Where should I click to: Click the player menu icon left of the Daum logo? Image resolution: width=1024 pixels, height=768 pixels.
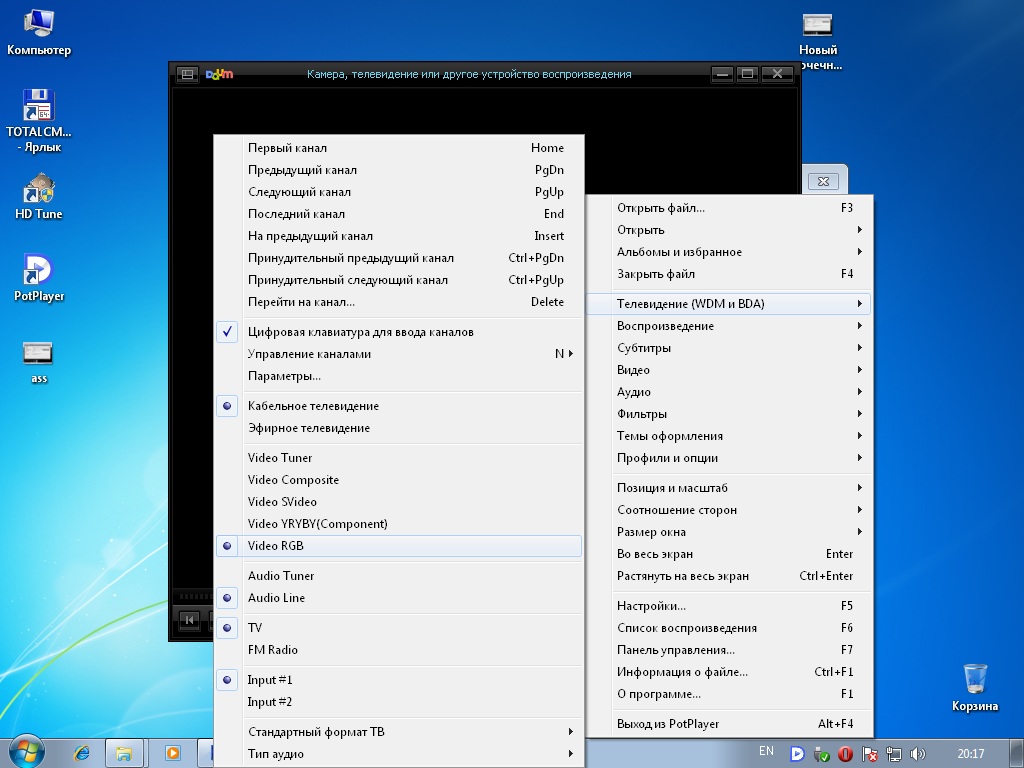tap(187, 74)
